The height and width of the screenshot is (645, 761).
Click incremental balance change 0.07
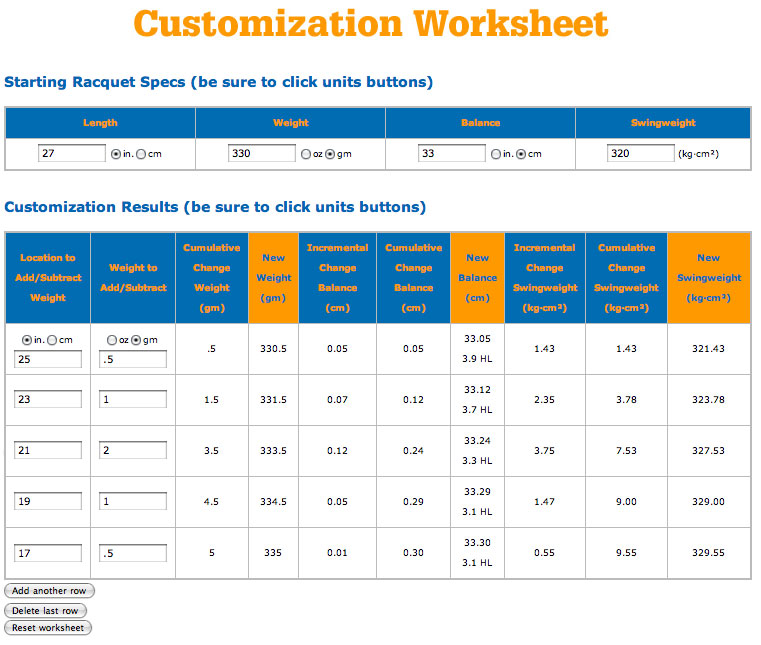[337, 399]
